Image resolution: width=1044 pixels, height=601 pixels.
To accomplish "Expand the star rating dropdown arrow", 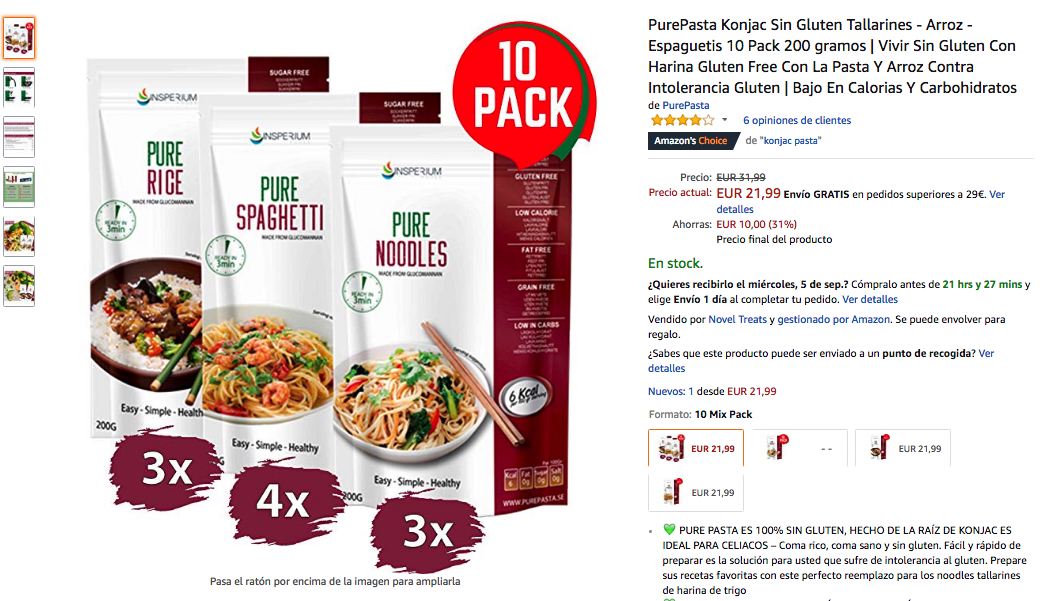I will click(724, 120).
